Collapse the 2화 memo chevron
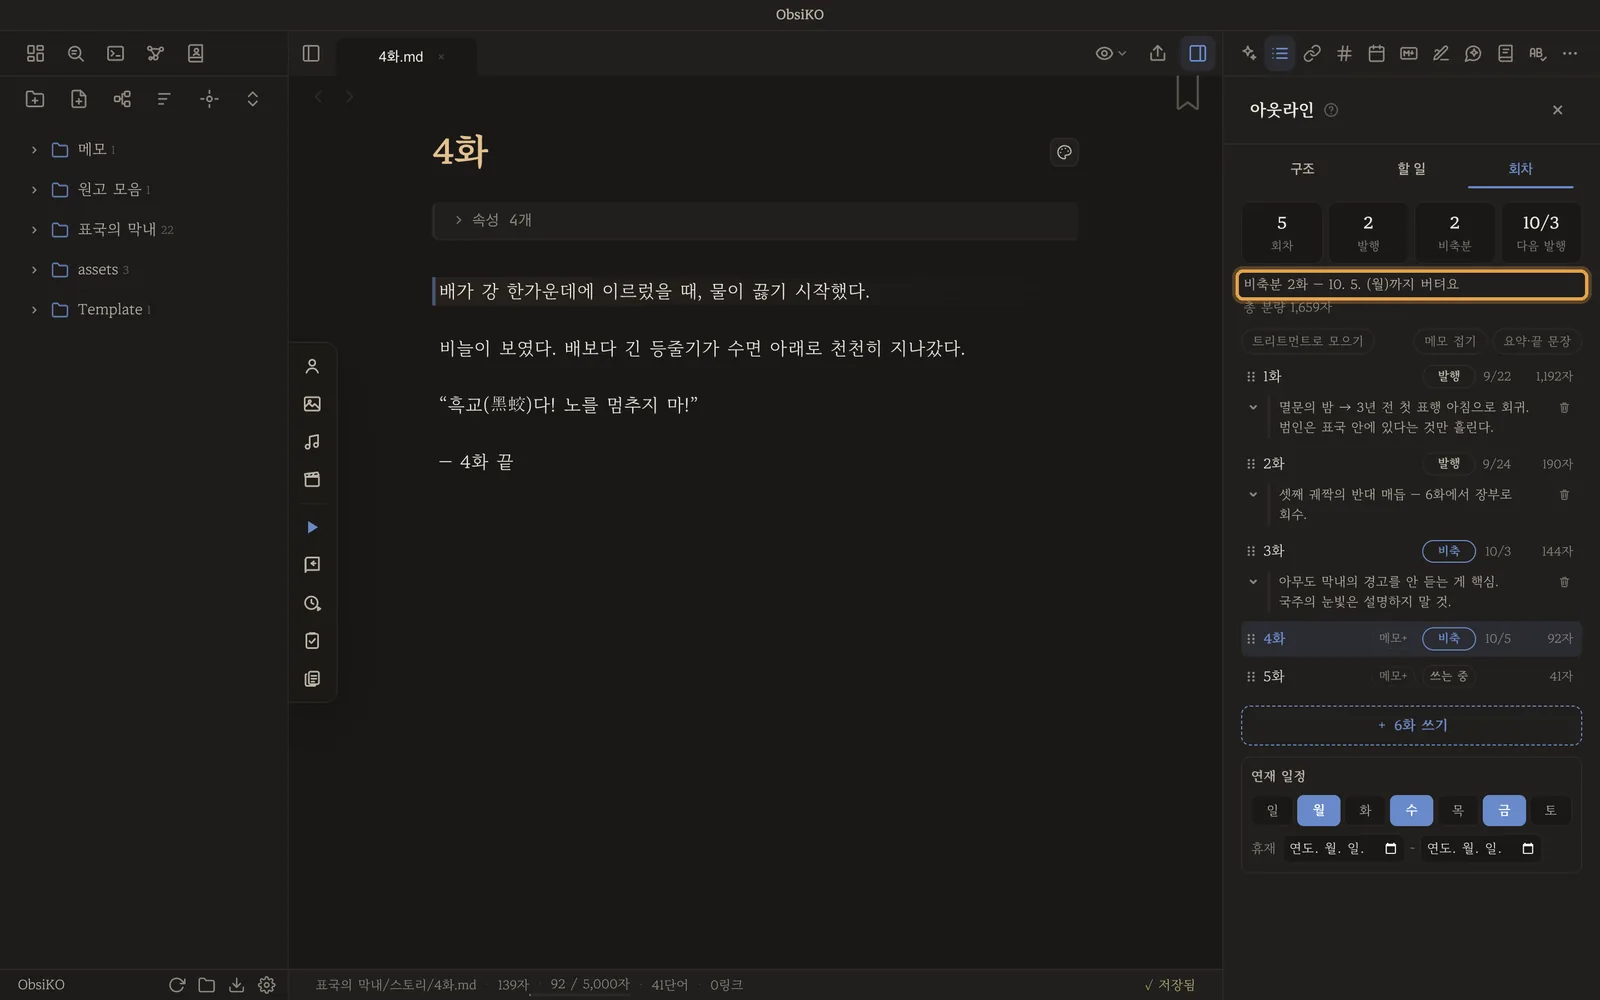Viewport: 1600px width, 1000px height. coord(1253,494)
